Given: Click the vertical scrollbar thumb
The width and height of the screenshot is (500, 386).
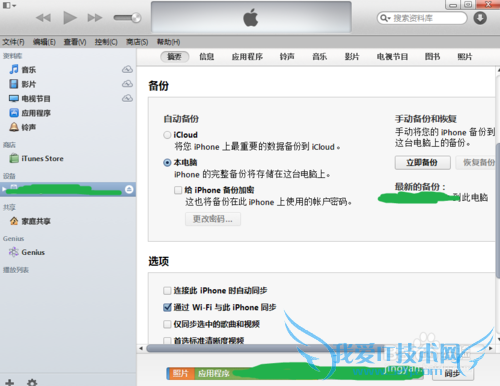Looking at the screenshot, I should [498, 210].
